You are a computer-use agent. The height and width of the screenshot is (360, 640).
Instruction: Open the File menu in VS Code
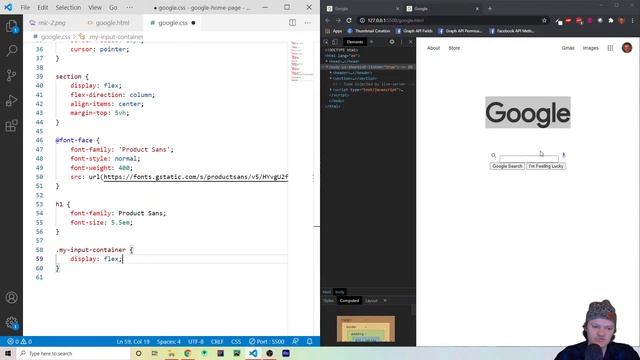pos(25,8)
